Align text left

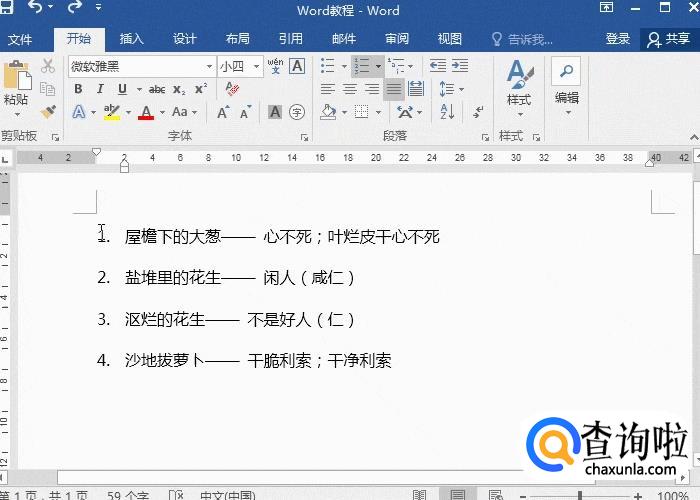pos(328,89)
